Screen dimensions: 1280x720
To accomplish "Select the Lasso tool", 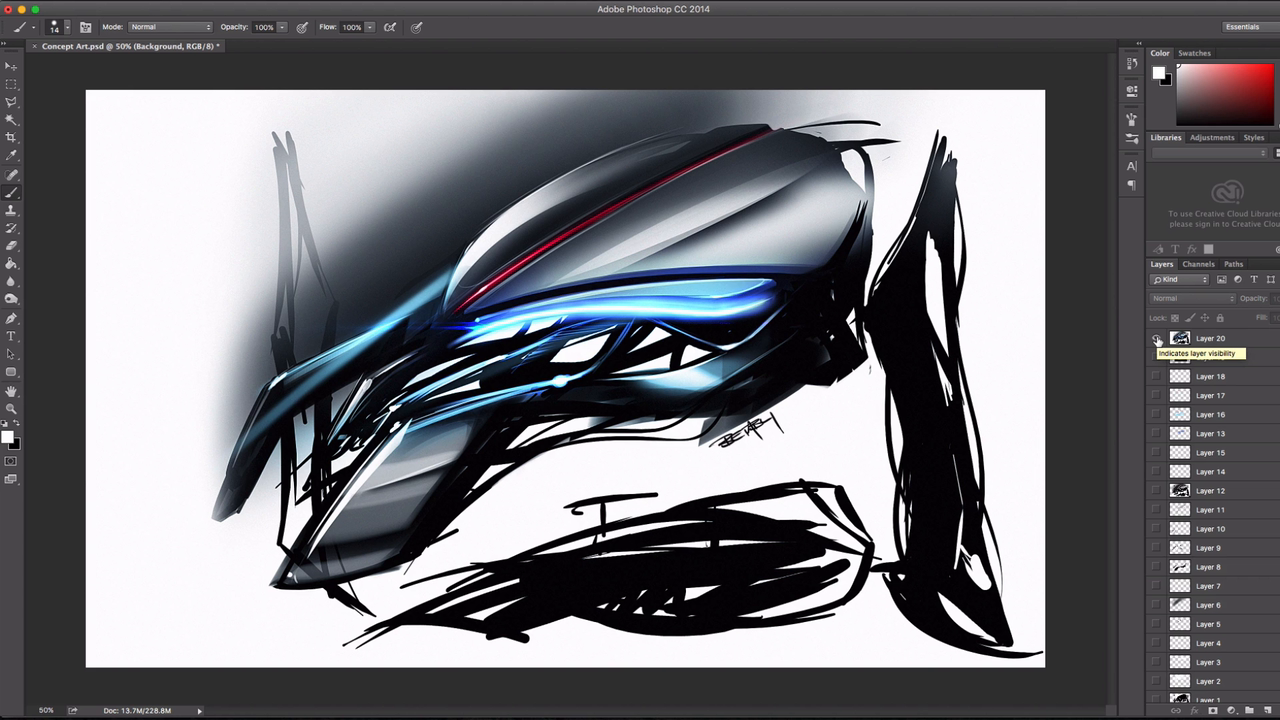I will click(x=11, y=102).
